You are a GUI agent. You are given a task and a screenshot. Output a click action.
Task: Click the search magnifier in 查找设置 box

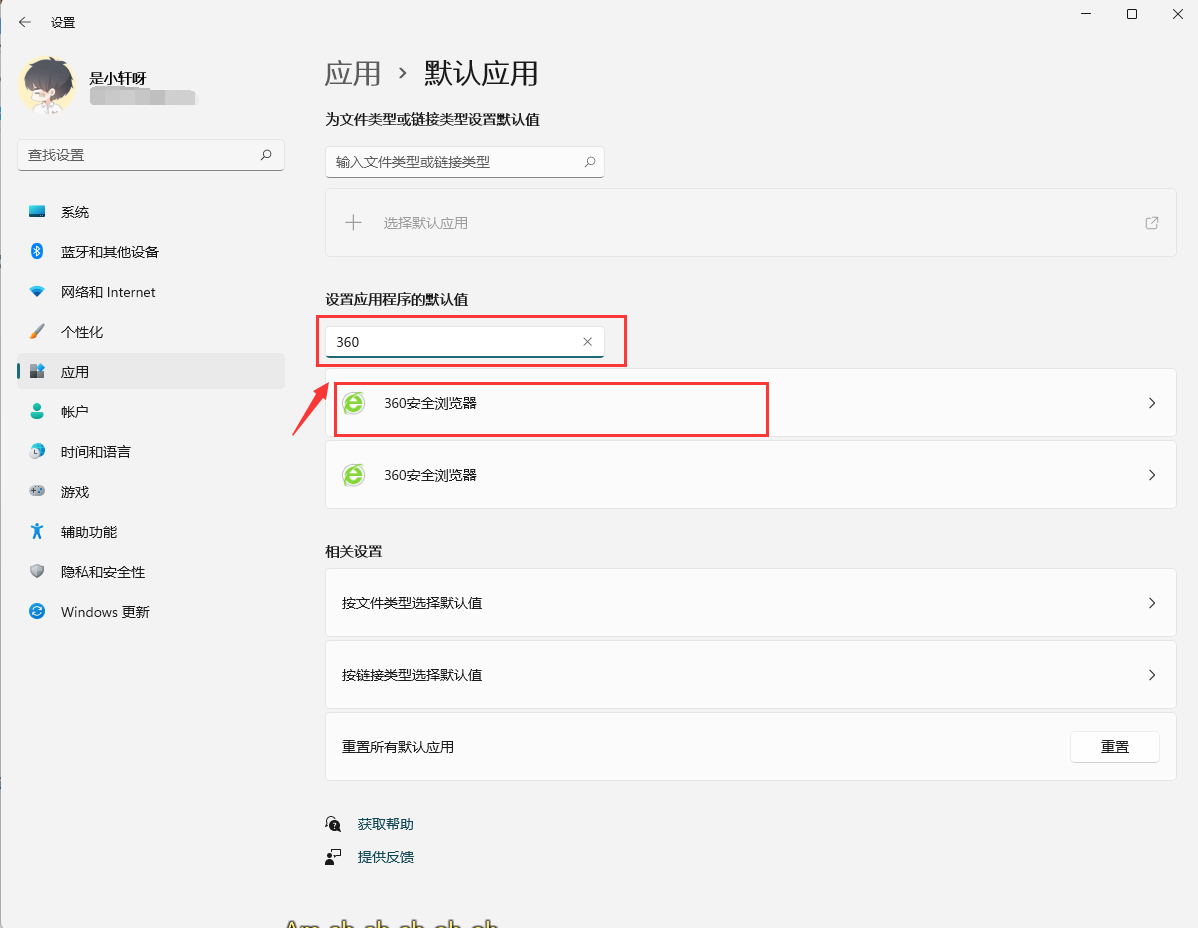(x=266, y=155)
